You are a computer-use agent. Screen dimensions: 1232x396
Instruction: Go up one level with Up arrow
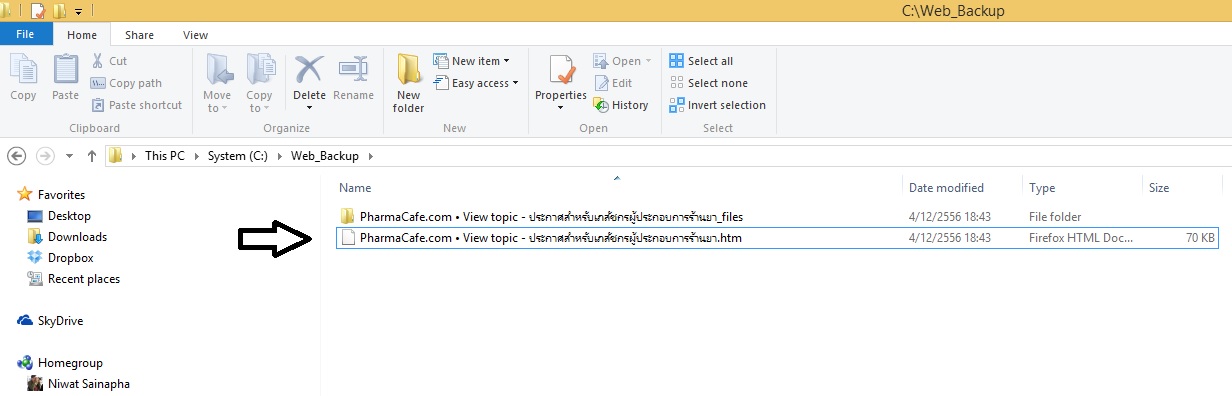[x=92, y=156]
